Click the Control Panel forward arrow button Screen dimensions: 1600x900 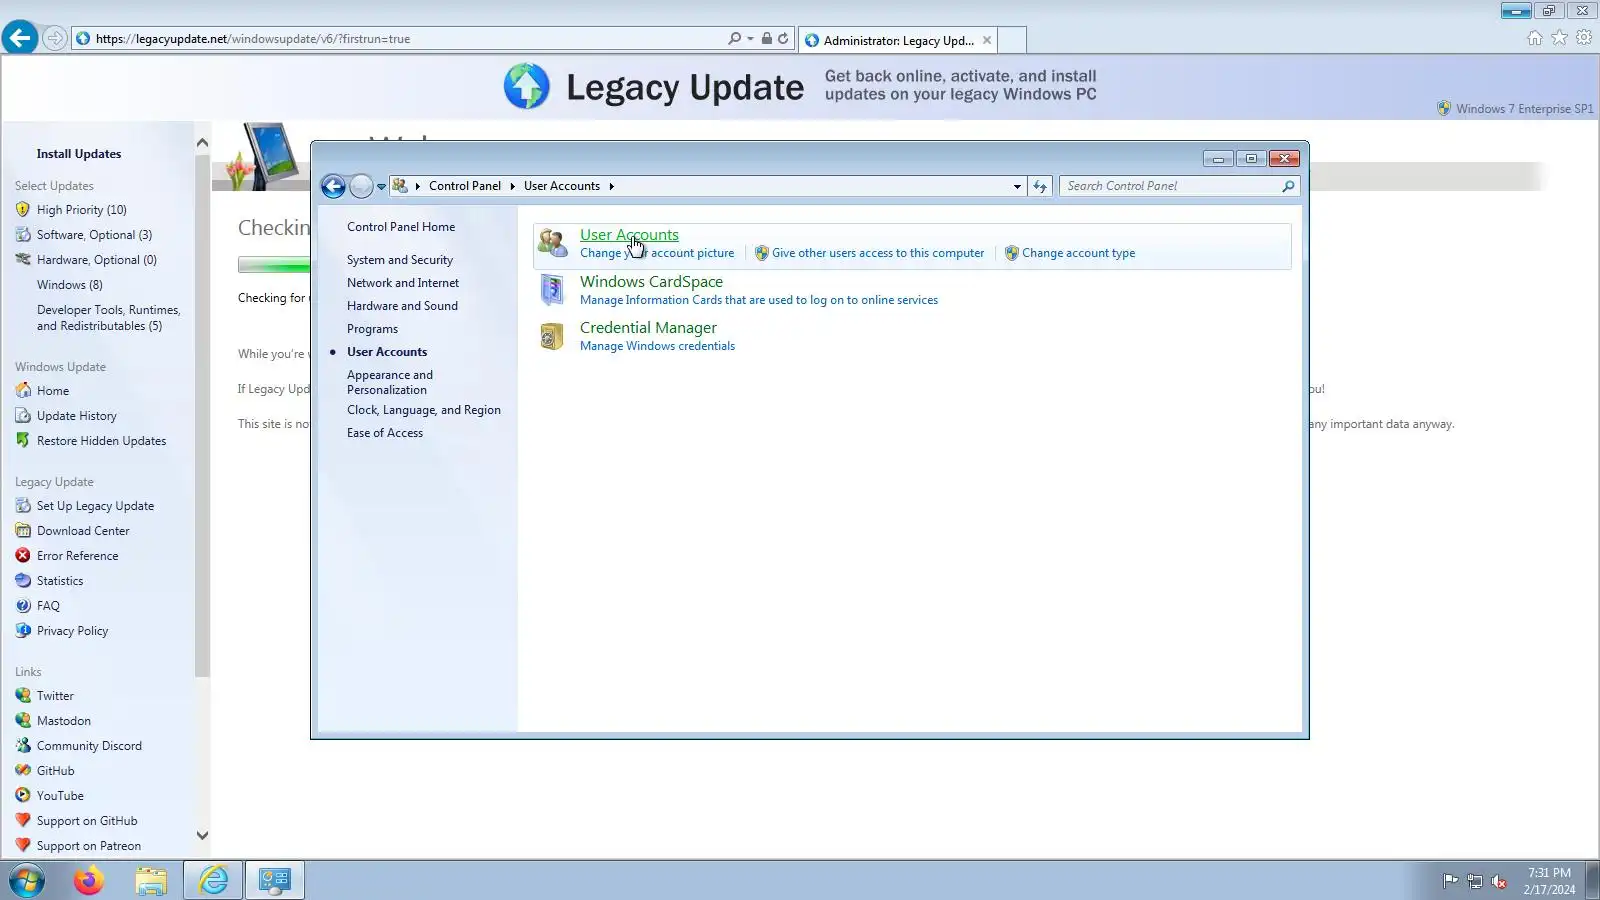tap(361, 186)
